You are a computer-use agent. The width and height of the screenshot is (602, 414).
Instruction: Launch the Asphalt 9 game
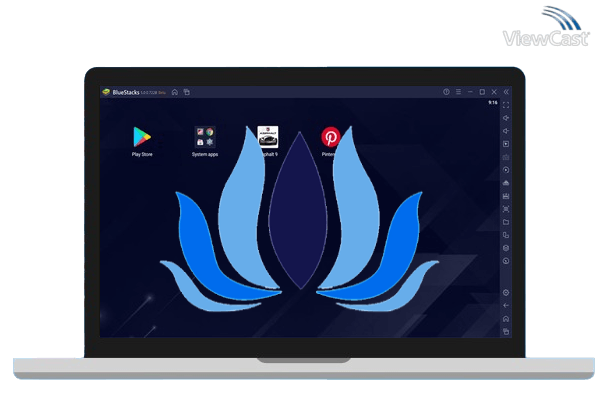[268, 141]
